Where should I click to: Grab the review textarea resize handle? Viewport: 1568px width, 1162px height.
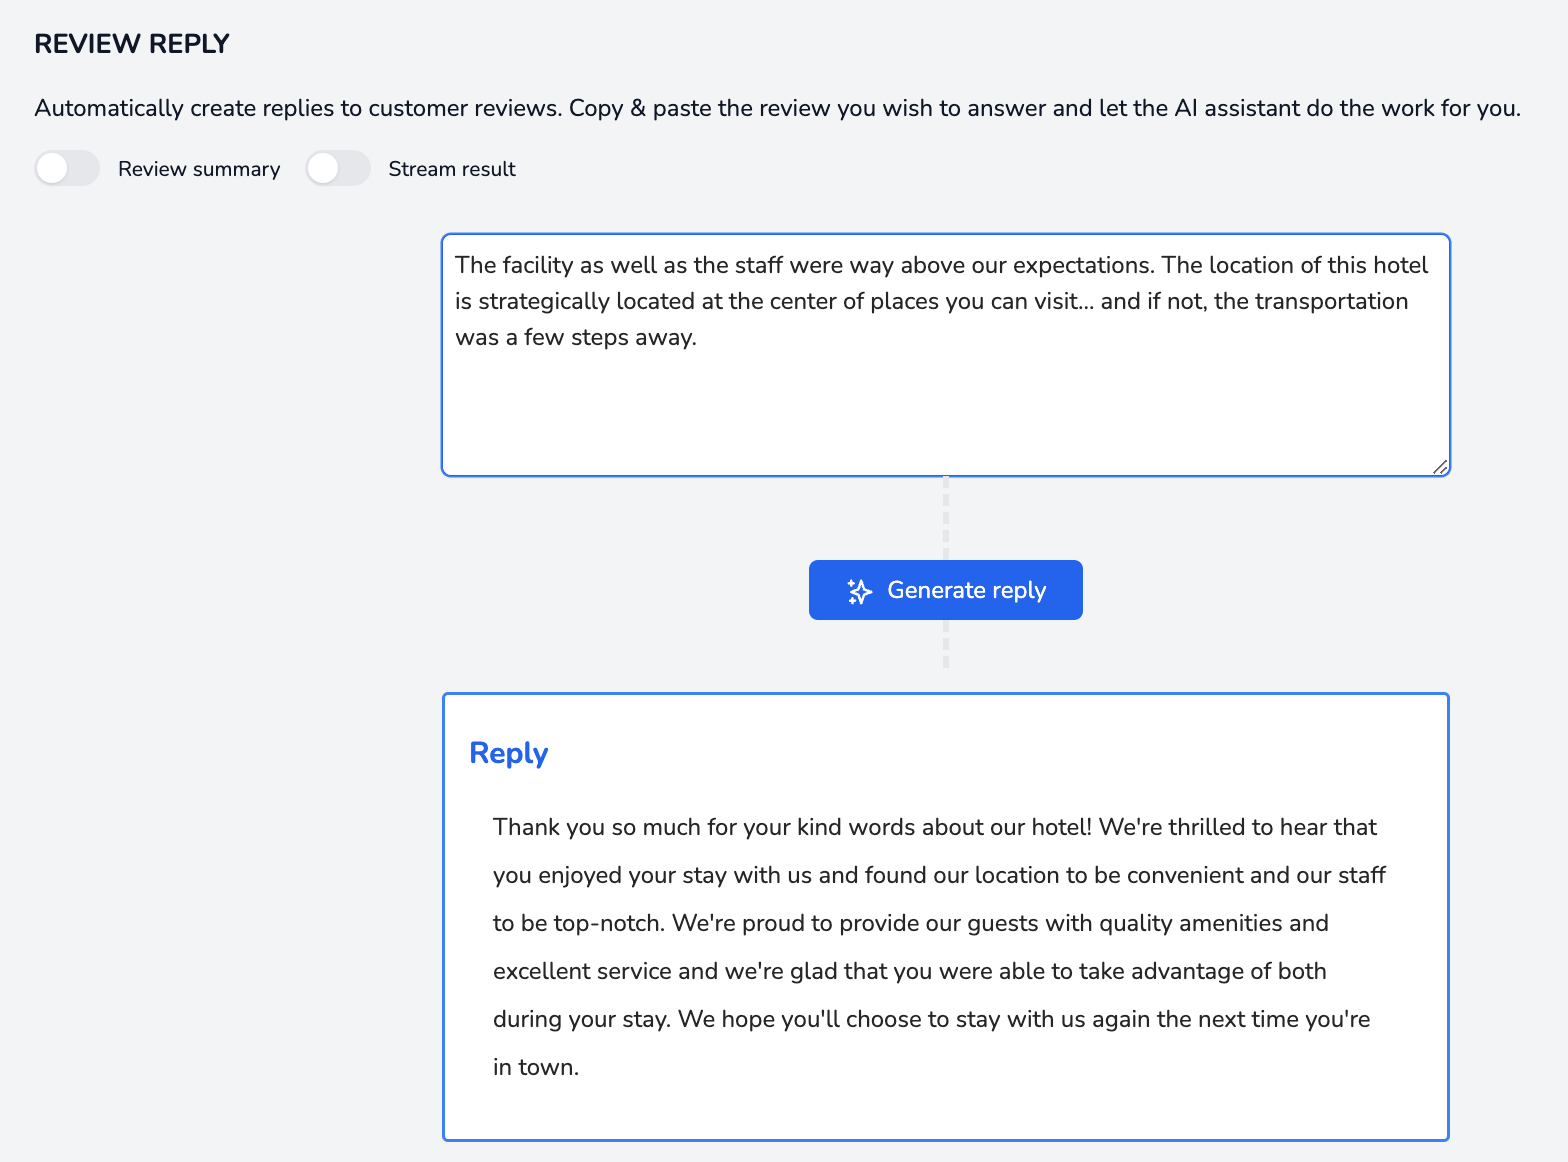point(1439,466)
